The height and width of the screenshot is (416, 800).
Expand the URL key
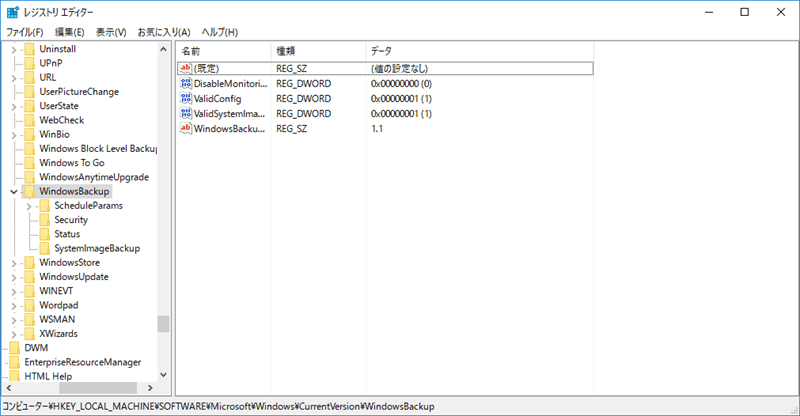pos(14,78)
